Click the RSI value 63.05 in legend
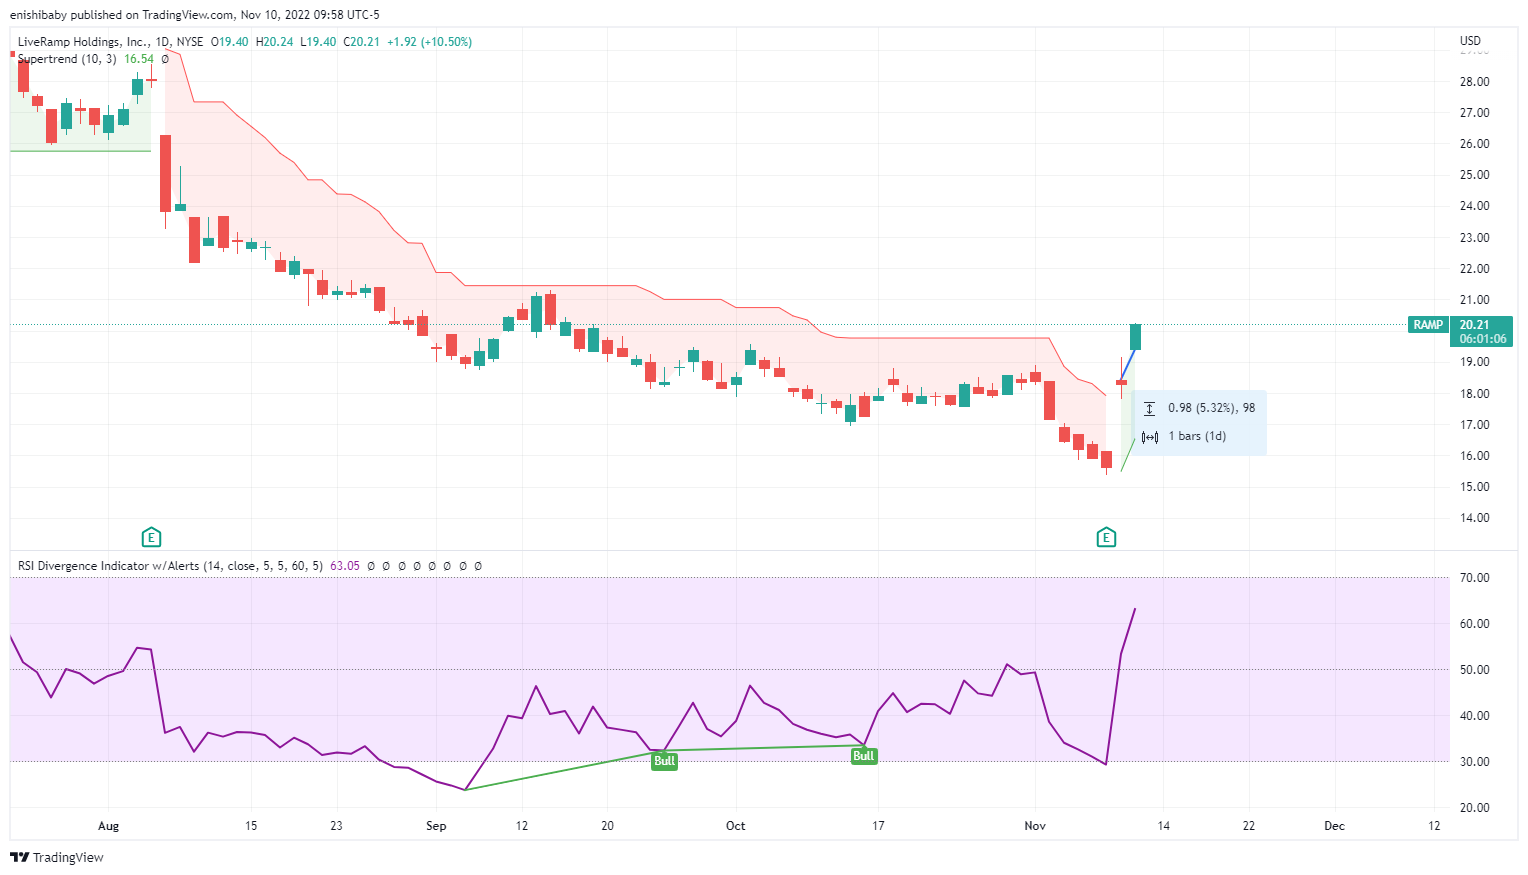This screenshot has width=1528, height=875. tap(345, 566)
